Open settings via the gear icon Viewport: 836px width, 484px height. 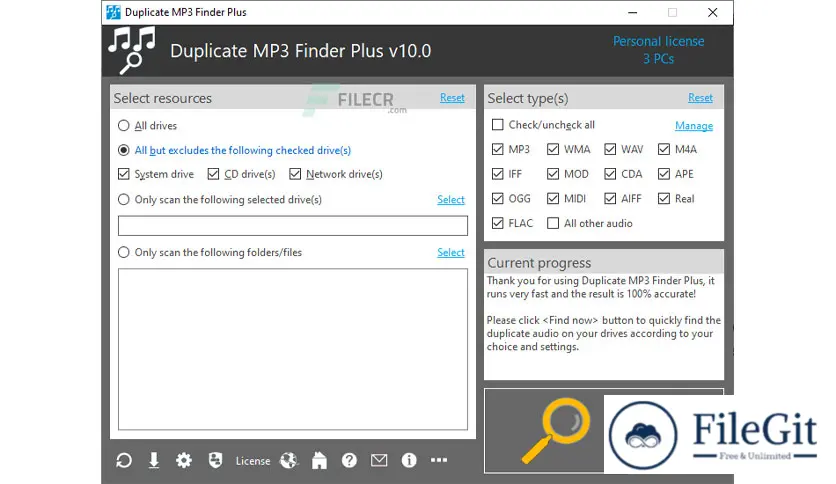pyautogui.click(x=184, y=460)
